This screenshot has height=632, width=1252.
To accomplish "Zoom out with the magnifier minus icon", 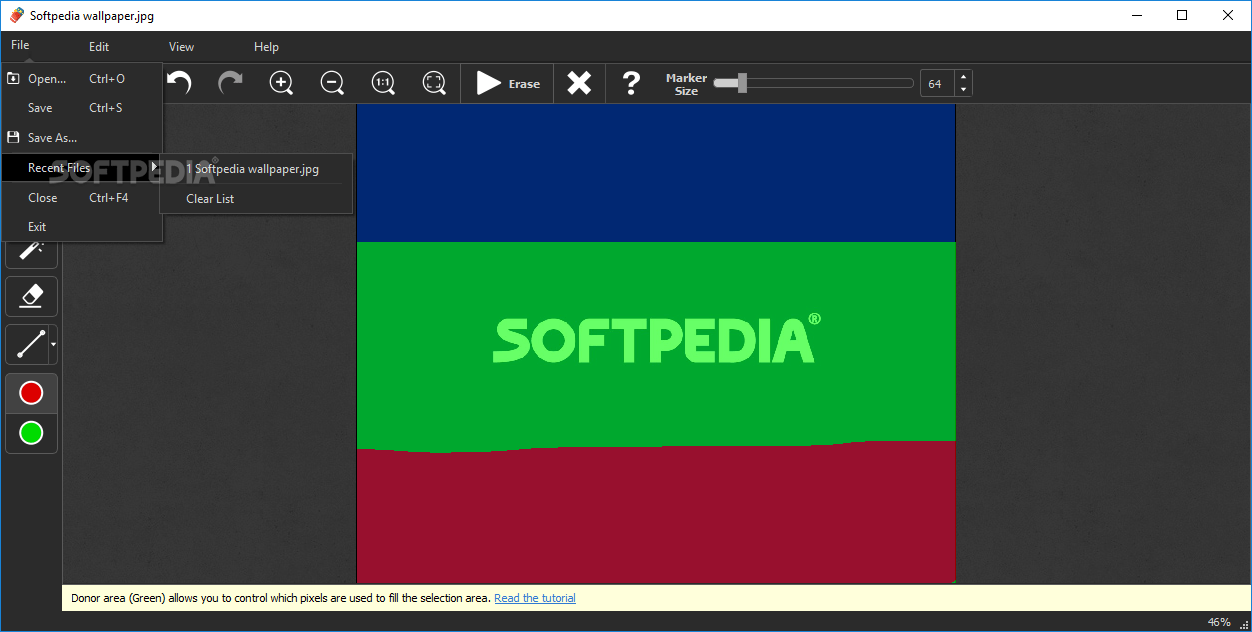I will (332, 83).
